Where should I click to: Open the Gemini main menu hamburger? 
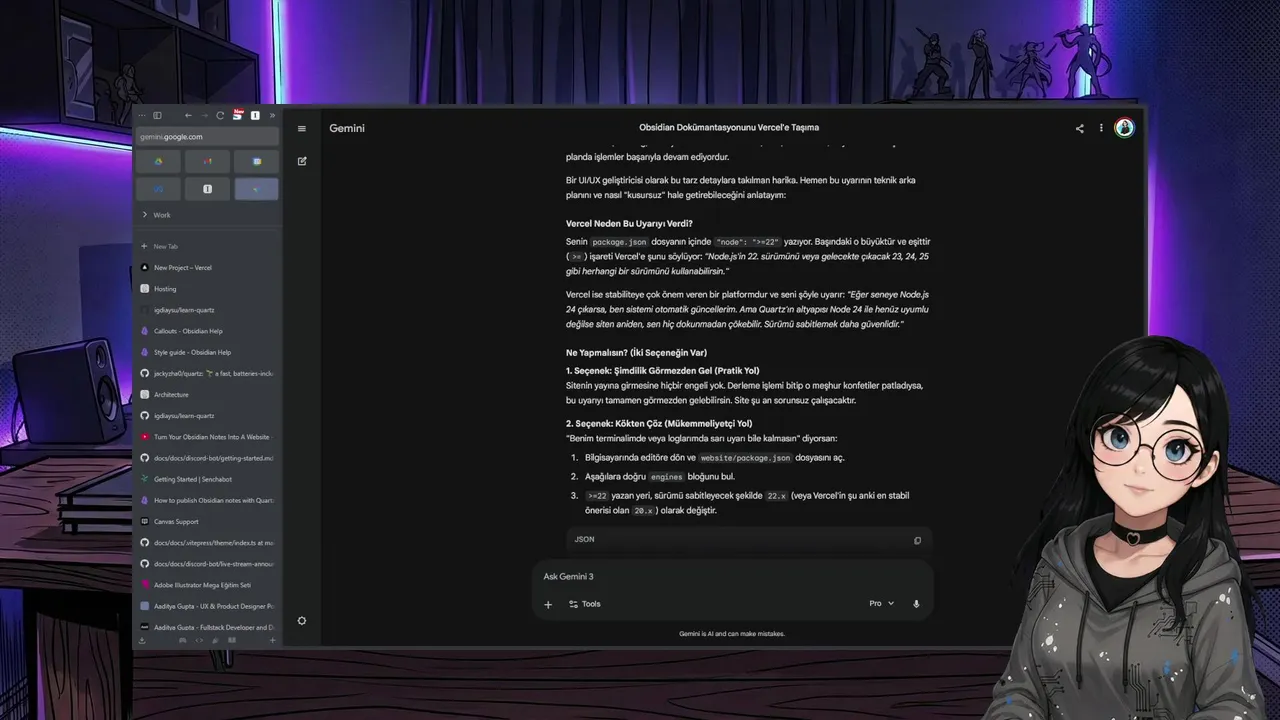302,128
